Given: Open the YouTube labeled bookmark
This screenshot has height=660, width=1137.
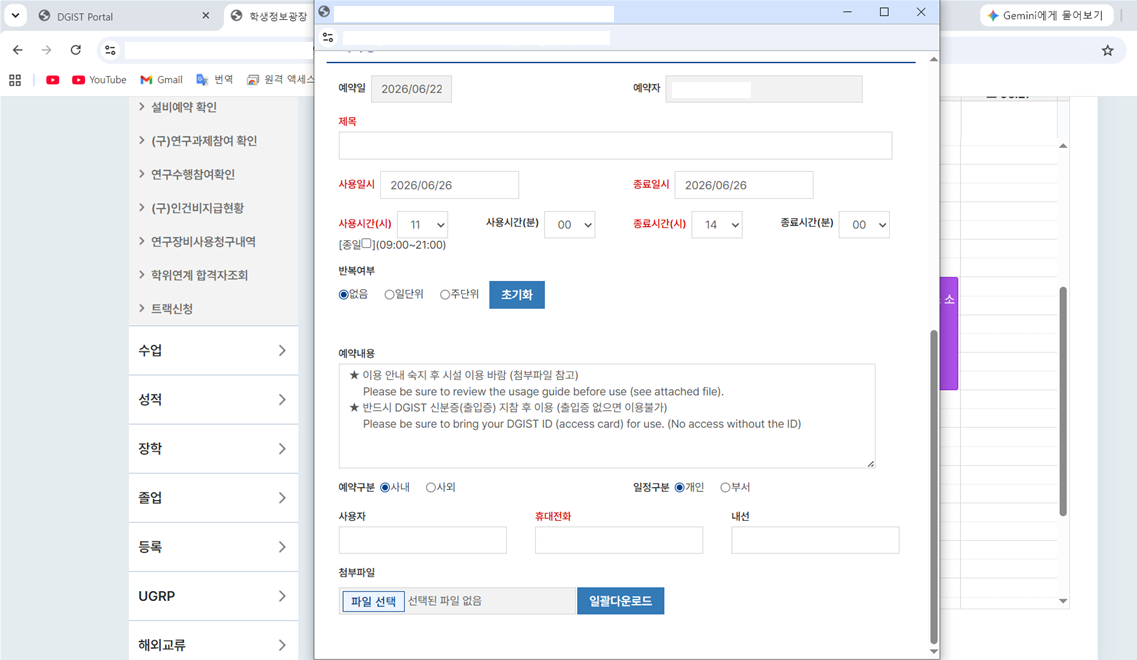Looking at the screenshot, I should [x=99, y=80].
